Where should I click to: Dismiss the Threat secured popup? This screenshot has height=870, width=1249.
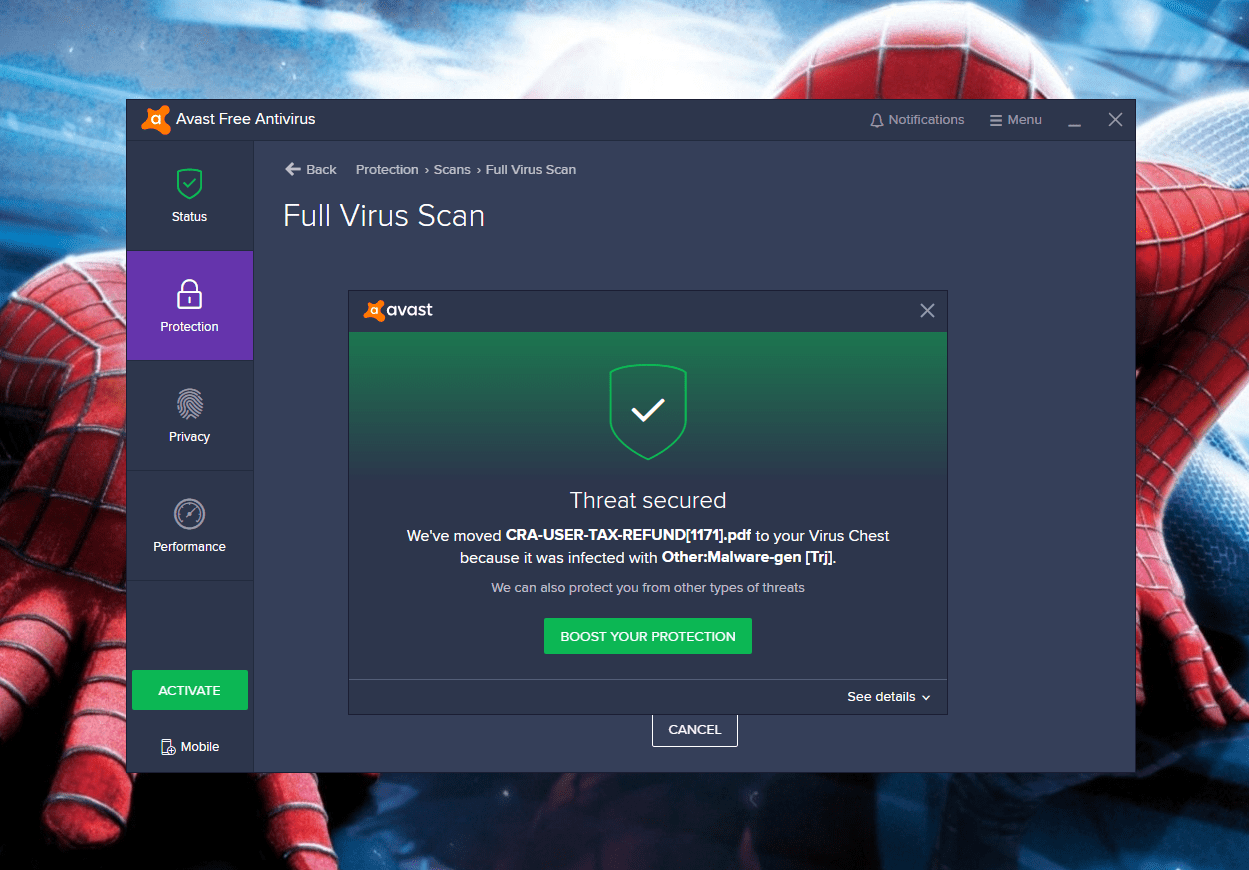[x=926, y=310]
